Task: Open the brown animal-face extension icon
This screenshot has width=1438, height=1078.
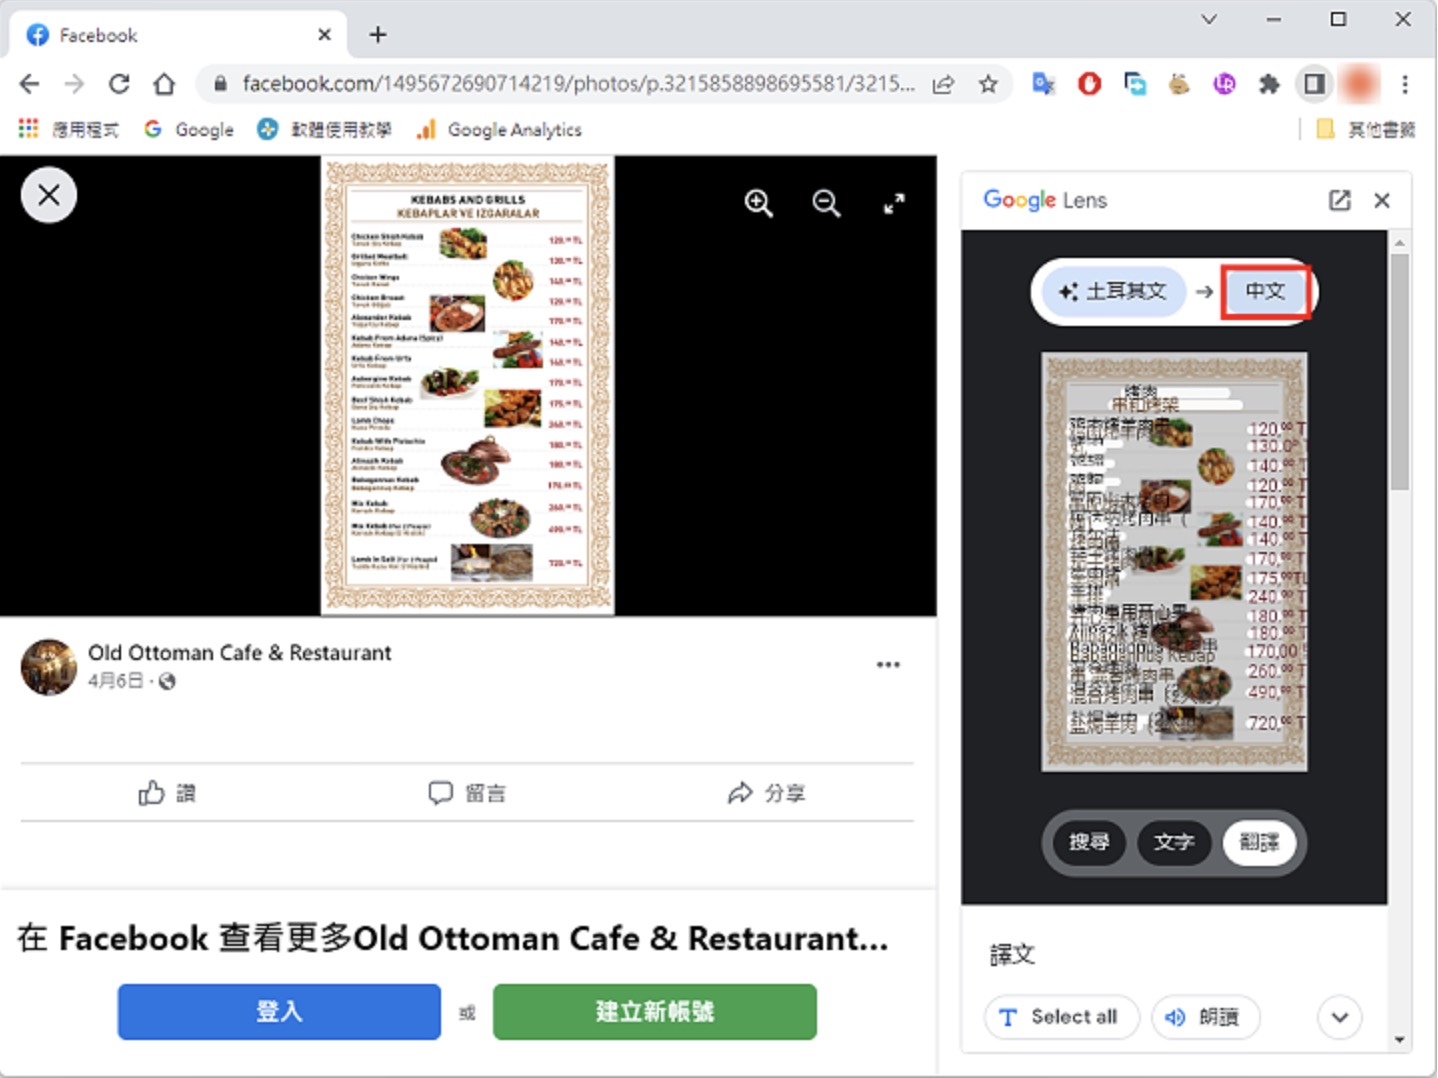Action: pos(1179,84)
